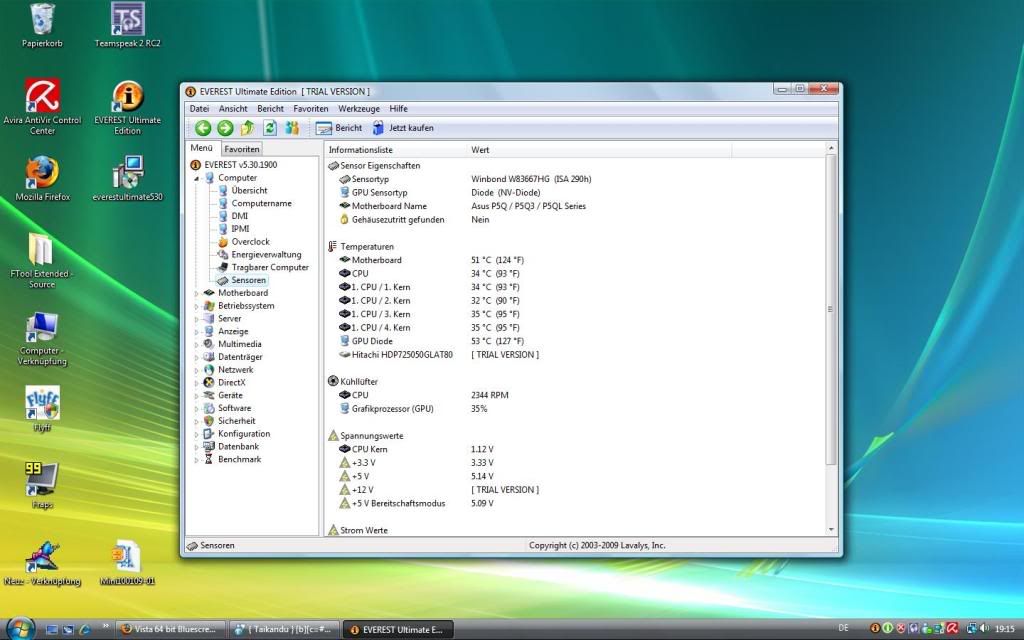Switch to the Favoriten tab in sidebar
Viewport: 1024px width, 640px height.
click(x=242, y=149)
